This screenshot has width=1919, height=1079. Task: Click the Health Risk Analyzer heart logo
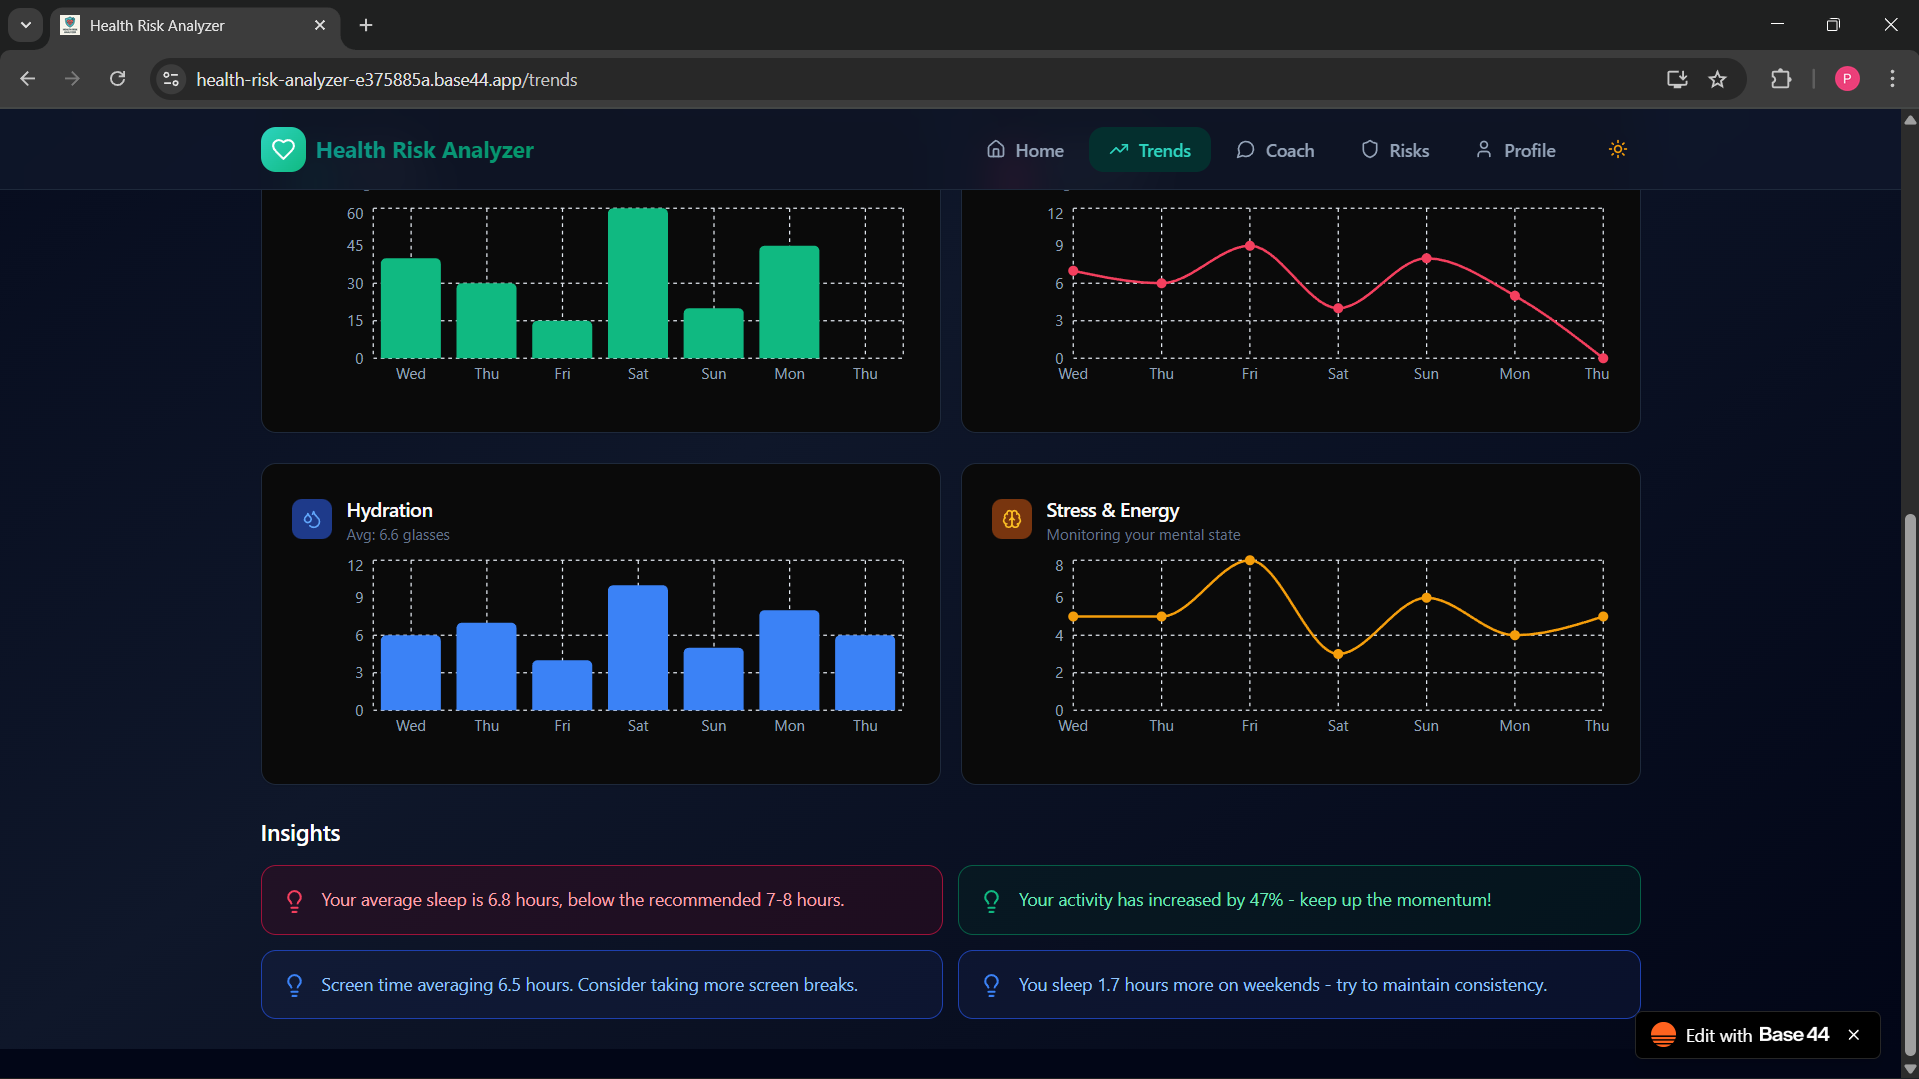pyautogui.click(x=283, y=150)
